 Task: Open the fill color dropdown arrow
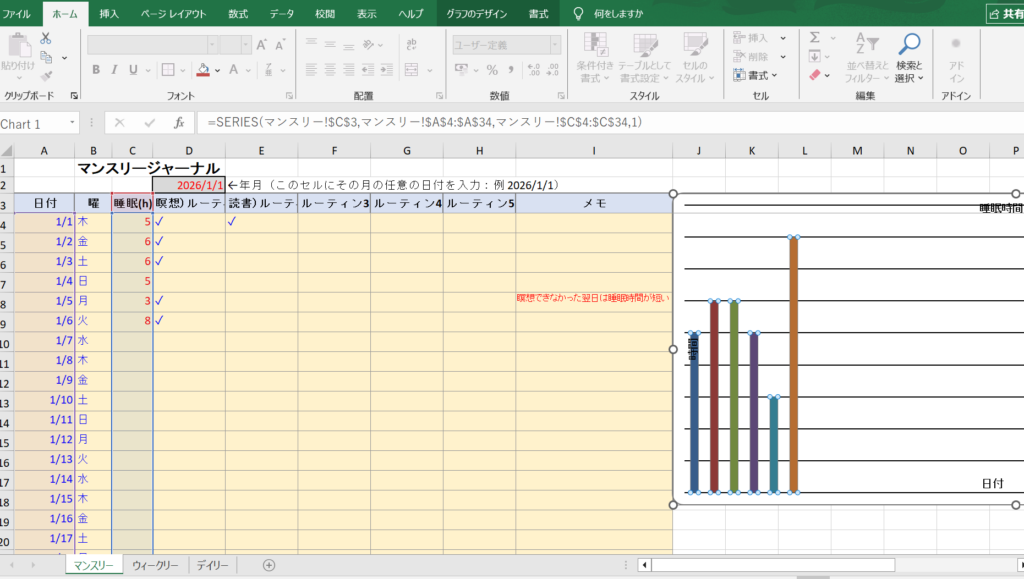click(x=218, y=70)
